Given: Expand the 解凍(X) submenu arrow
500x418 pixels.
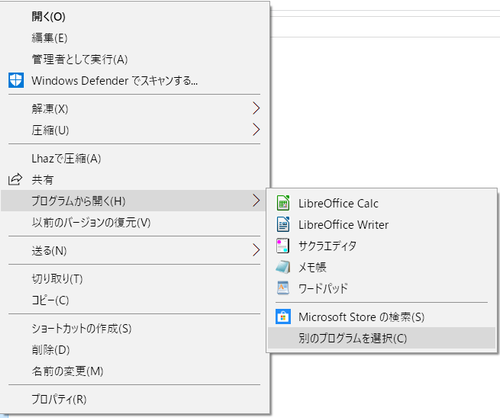Looking at the screenshot, I should click(256, 108).
